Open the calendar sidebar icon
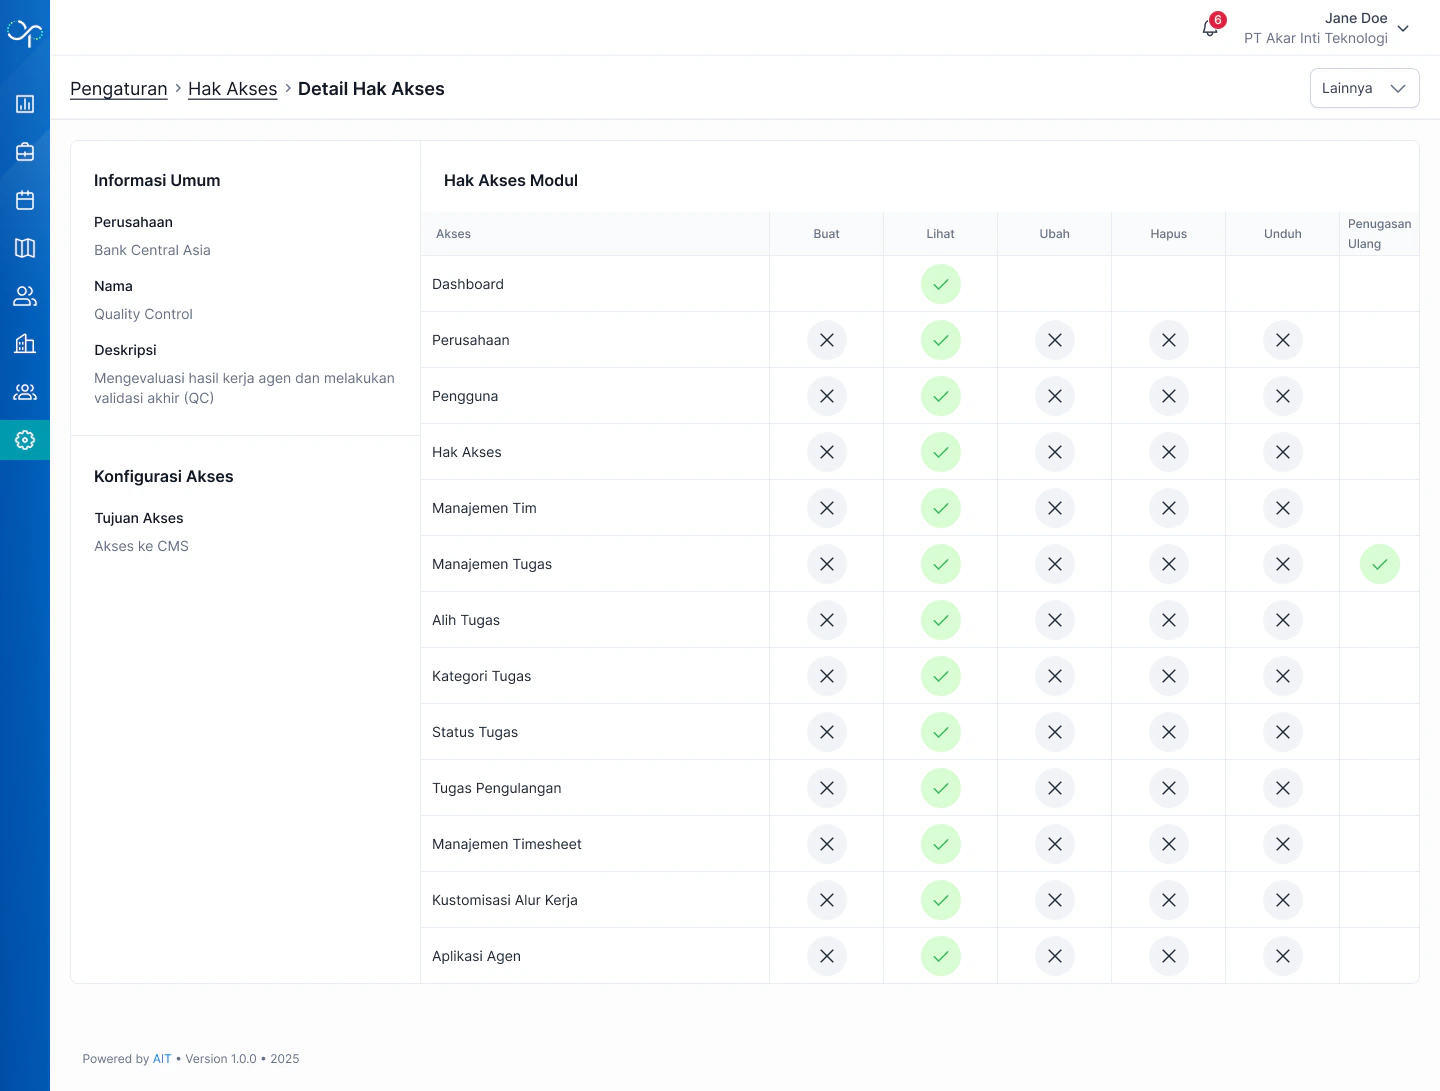The width and height of the screenshot is (1440, 1091). coord(25,200)
